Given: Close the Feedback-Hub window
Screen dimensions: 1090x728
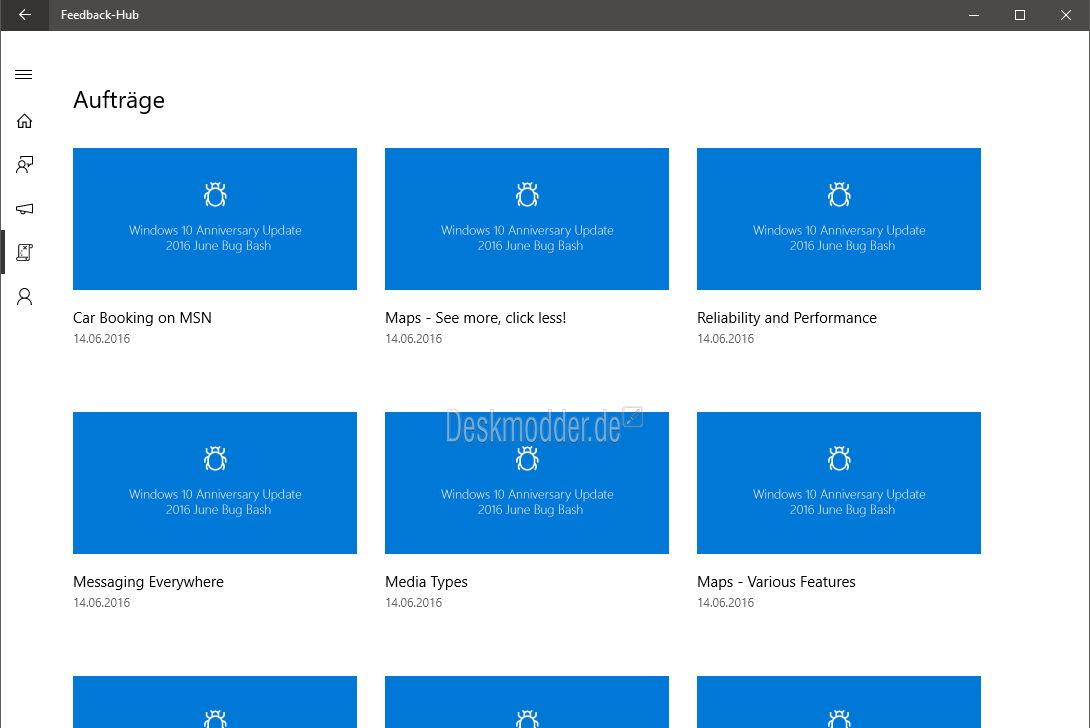Looking at the screenshot, I should (1066, 15).
